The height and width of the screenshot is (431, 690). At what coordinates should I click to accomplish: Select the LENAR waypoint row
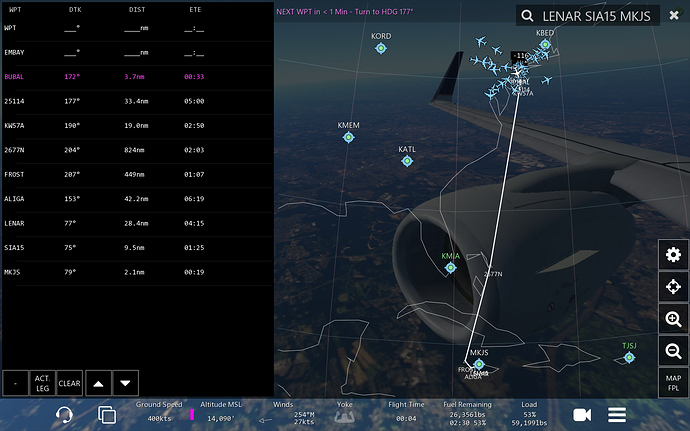137,223
